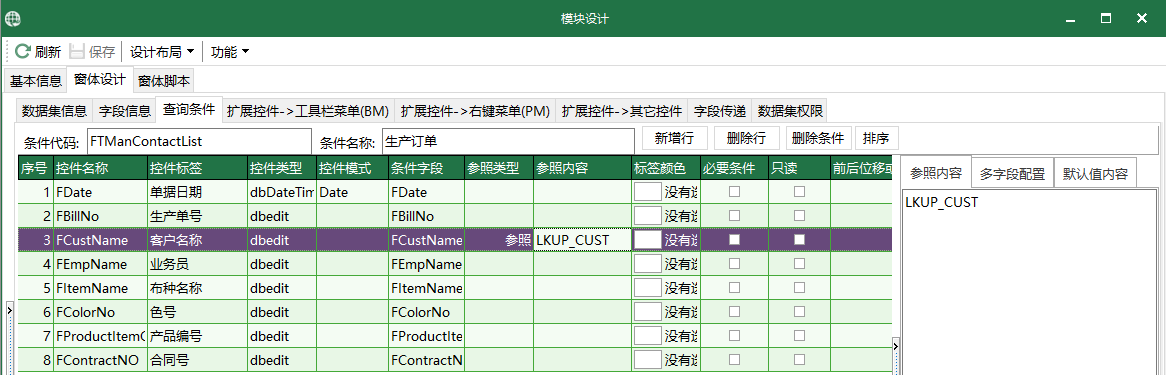This screenshot has width=1166, height=375.
Task: Open 扩展控件->右键菜单(PM) tab
Action: click(475, 112)
